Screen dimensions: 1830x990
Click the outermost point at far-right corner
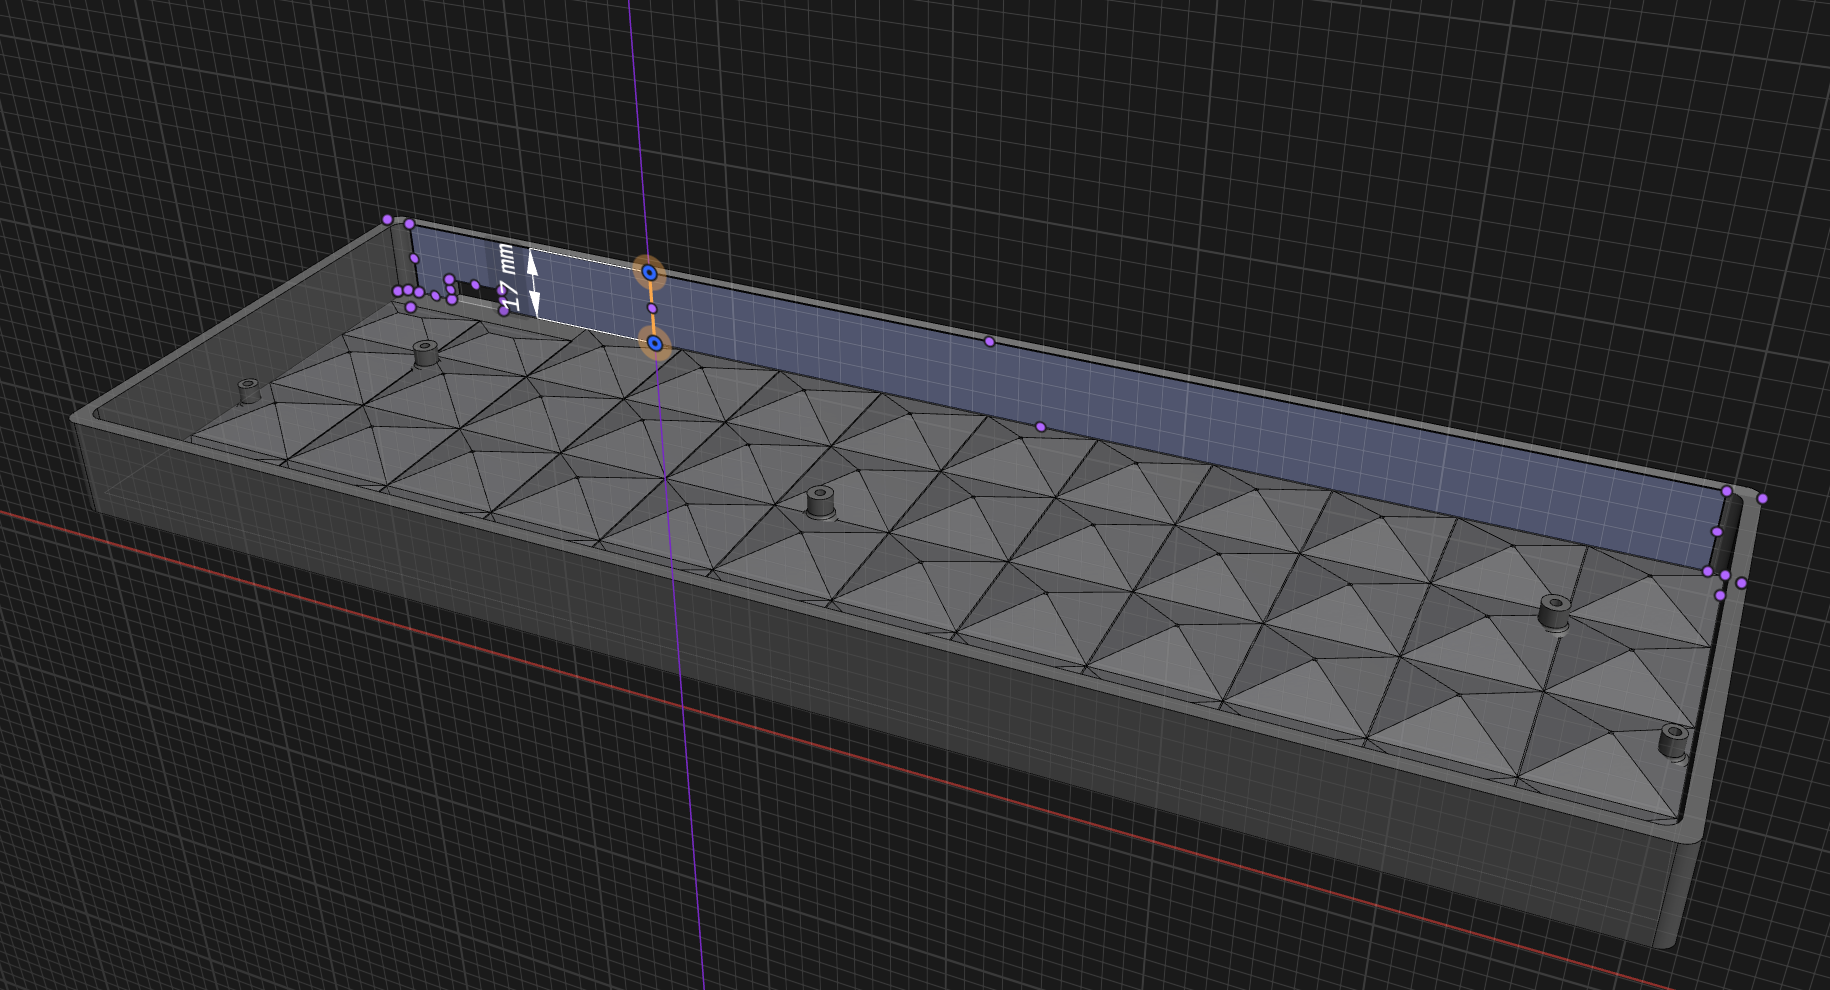pyautogui.click(x=1762, y=498)
